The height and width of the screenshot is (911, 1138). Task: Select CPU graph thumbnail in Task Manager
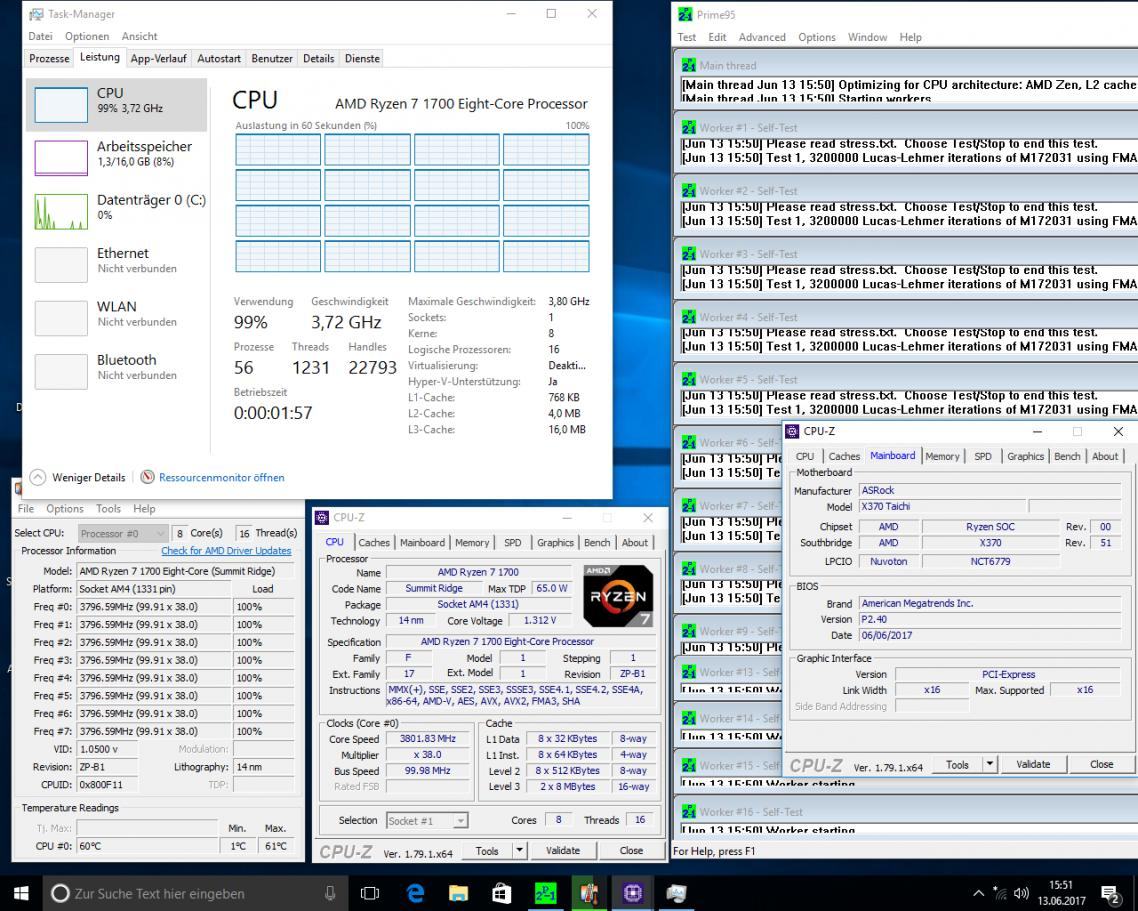(61, 105)
